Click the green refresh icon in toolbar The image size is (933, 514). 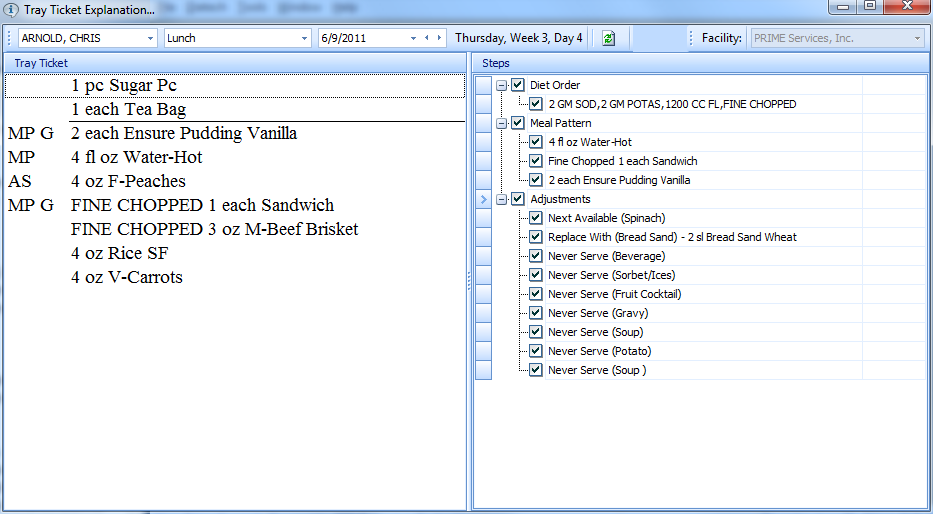pyautogui.click(x=608, y=38)
